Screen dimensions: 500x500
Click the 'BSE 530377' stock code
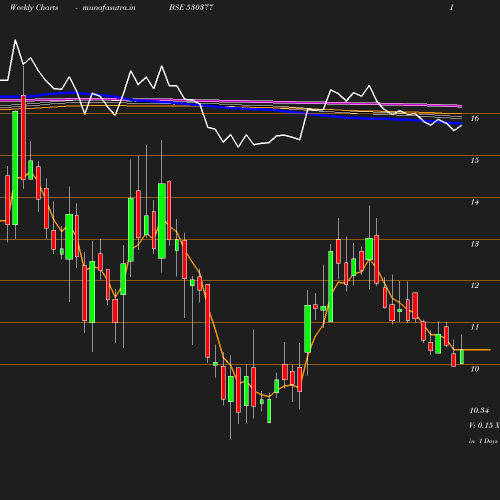pyautogui.click(x=191, y=7)
